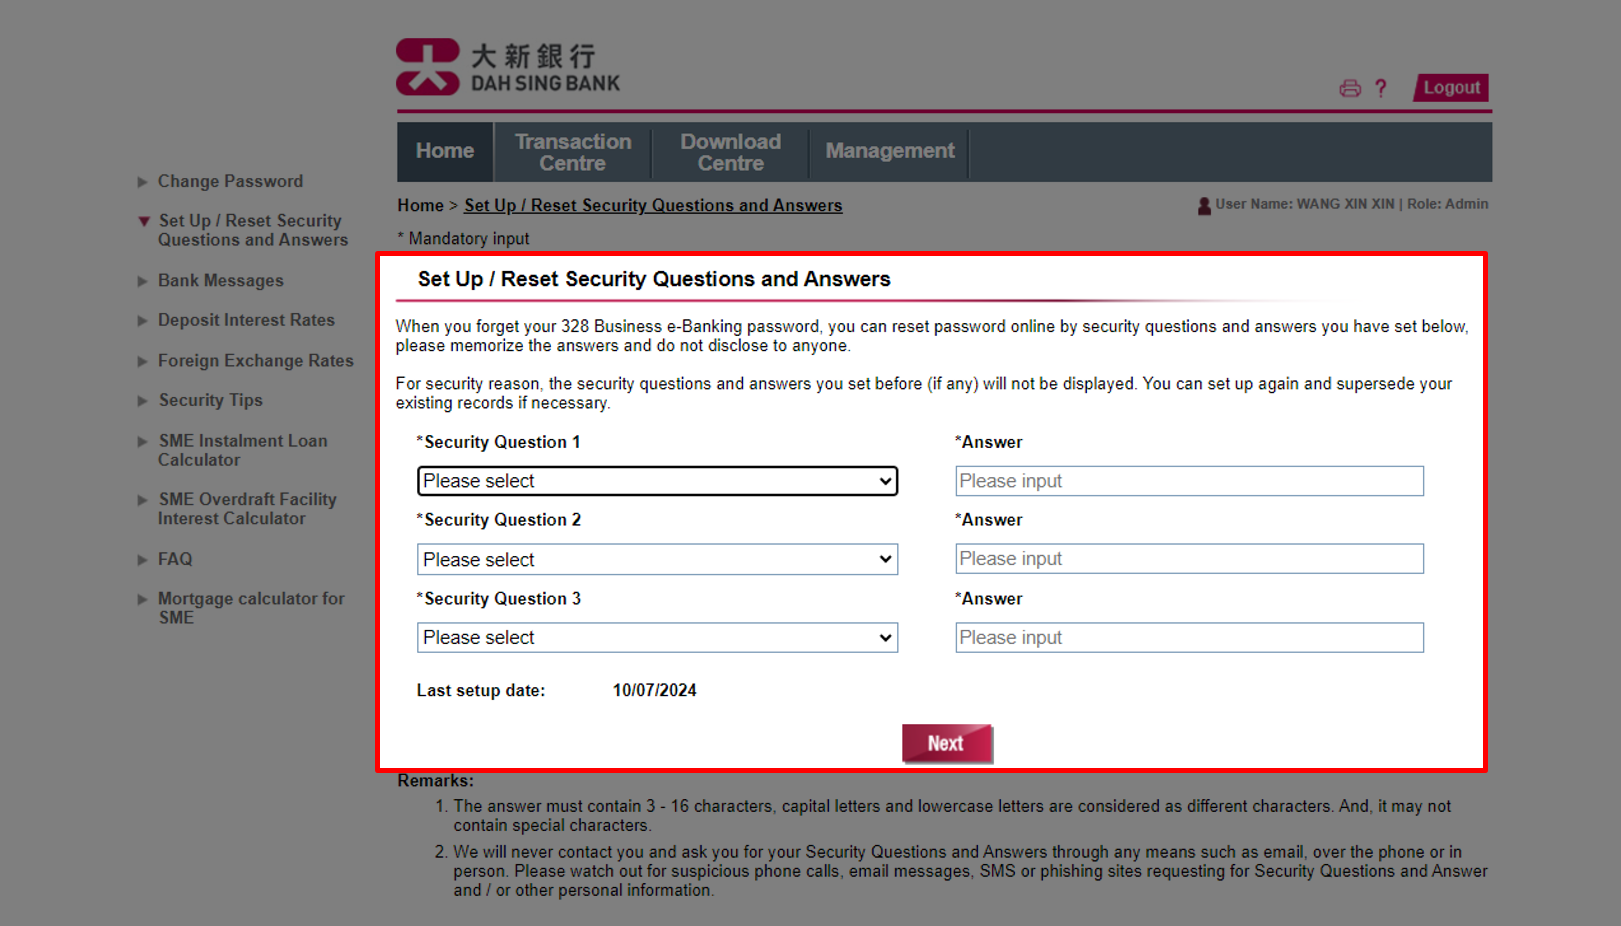Open the Security Question 1 dropdown
Viewport: 1621px width, 926px height.
tap(657, 481)
